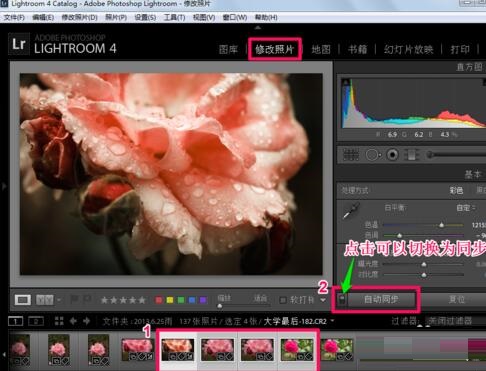Select the spot removal tool icon

373,155
